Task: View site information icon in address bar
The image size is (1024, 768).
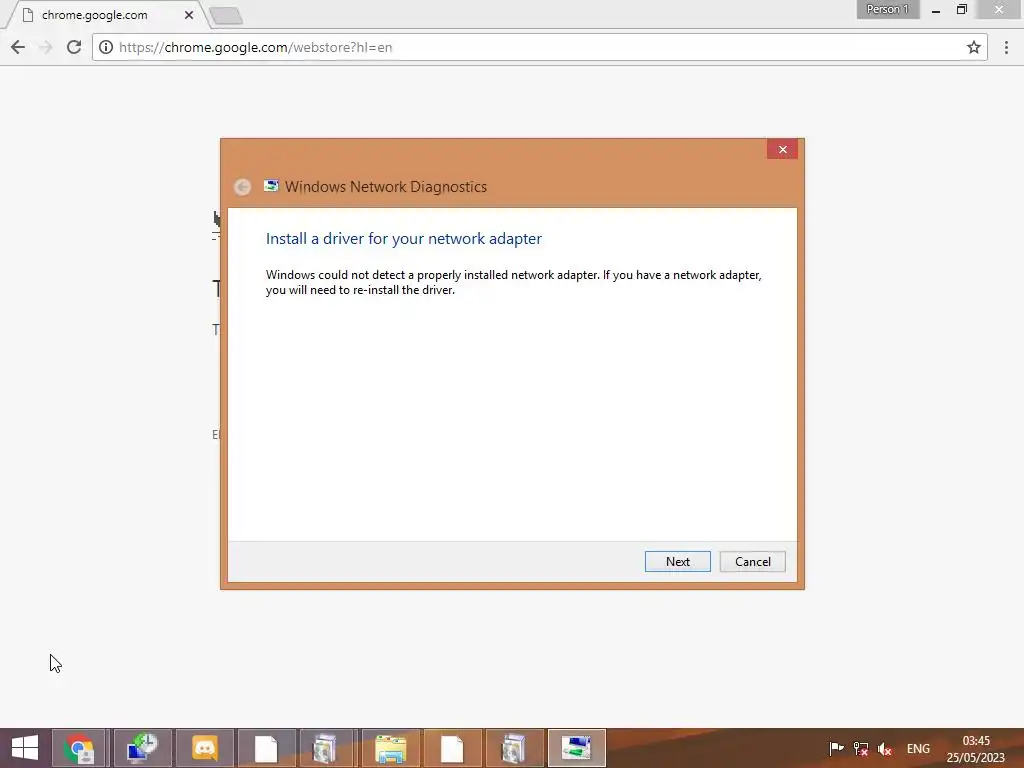Action: [106, 47]
